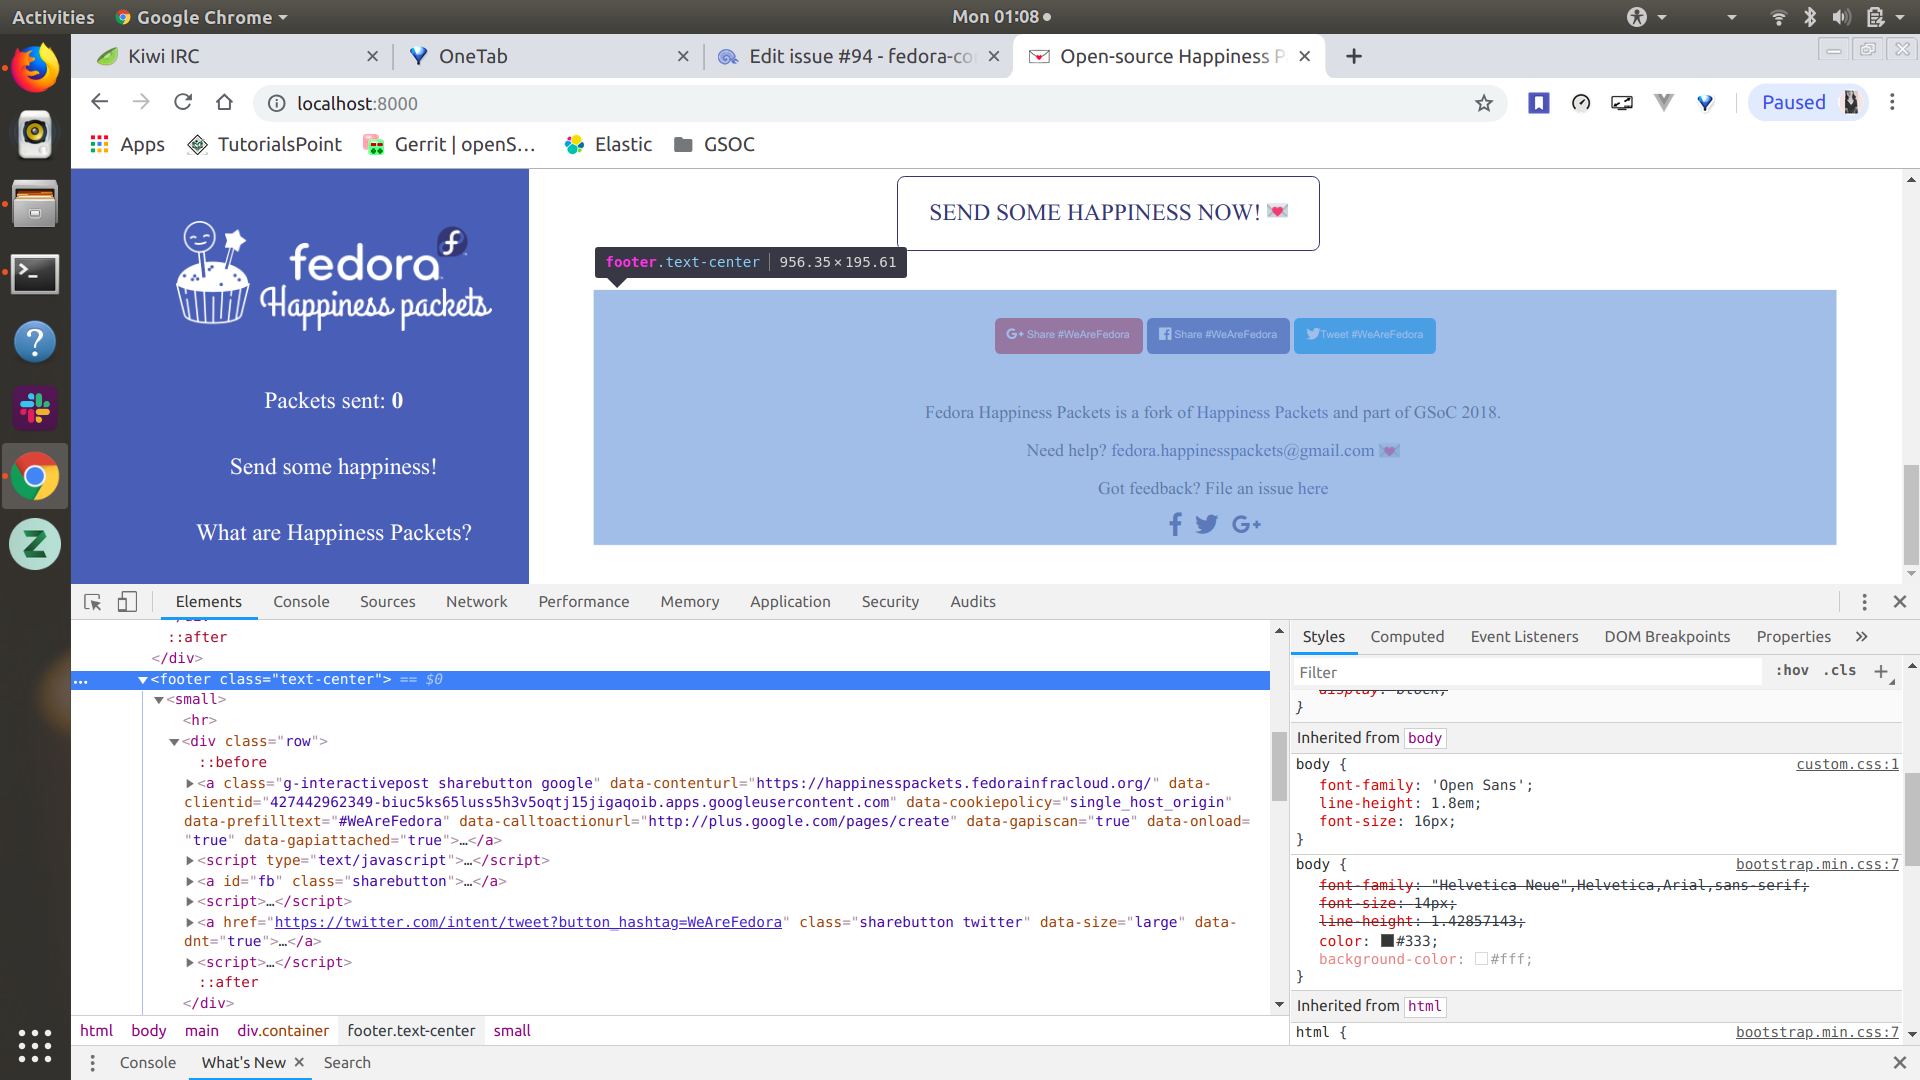The height and width of the screenshot is (1080, 1920).
Task: Open the Zeal app from the dock
Action: coord(35,544)
